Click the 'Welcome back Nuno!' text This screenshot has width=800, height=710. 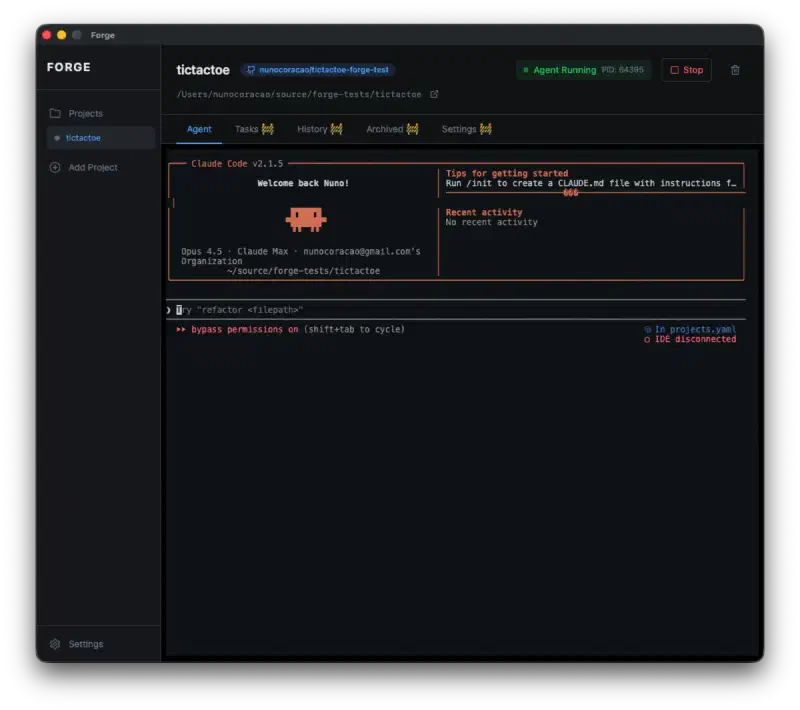click(x=303, y=183)
